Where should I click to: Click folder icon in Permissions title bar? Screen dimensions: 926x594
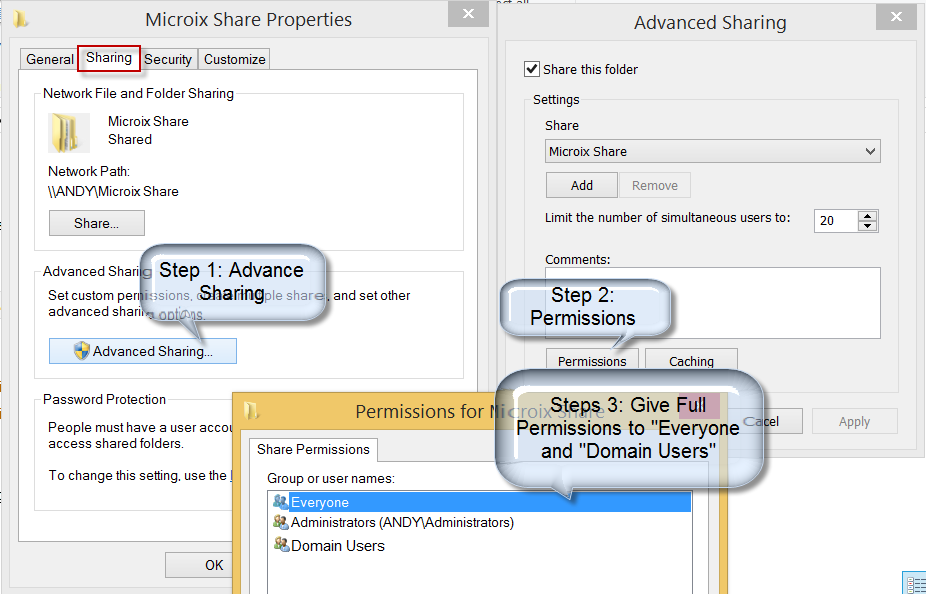[x=252, y=411]
